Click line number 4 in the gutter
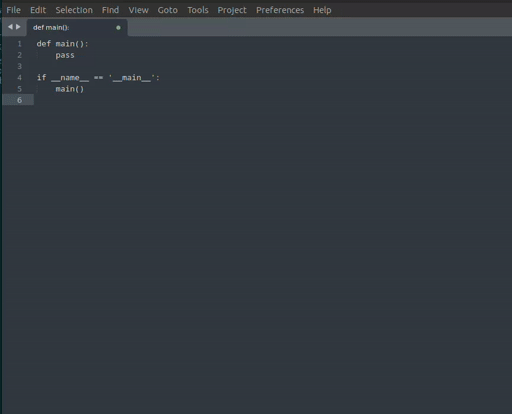This screenshot has width=512, height=414. tap(19, 78)
